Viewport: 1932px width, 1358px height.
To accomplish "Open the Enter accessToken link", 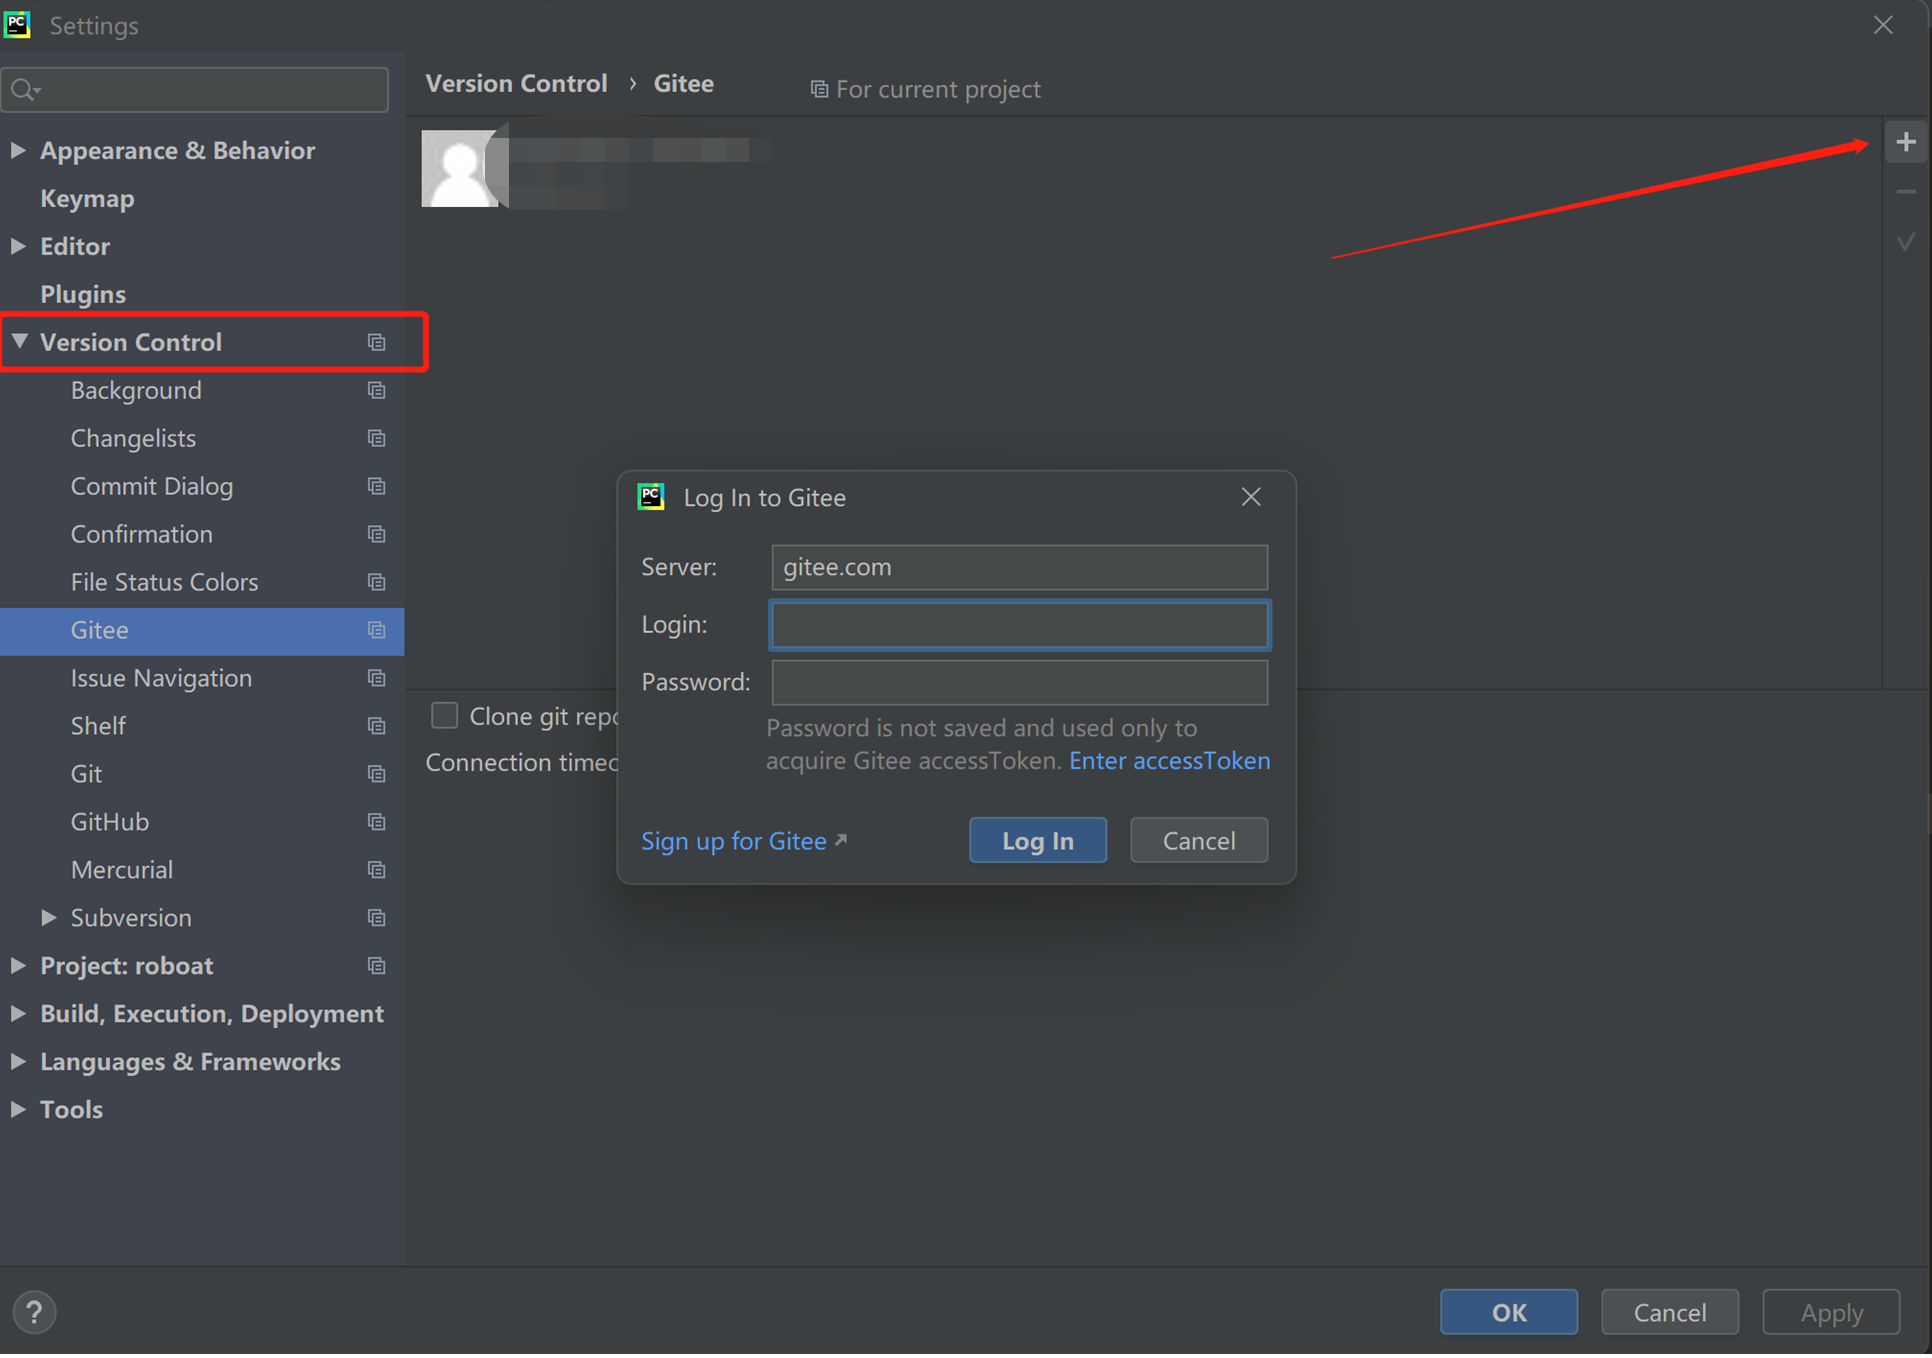I will pos(1169,760).
